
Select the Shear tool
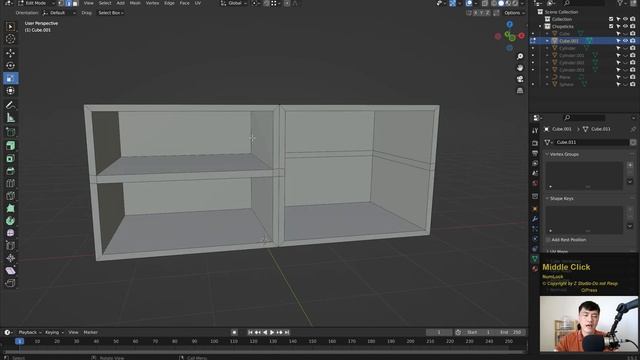[11, 270]
